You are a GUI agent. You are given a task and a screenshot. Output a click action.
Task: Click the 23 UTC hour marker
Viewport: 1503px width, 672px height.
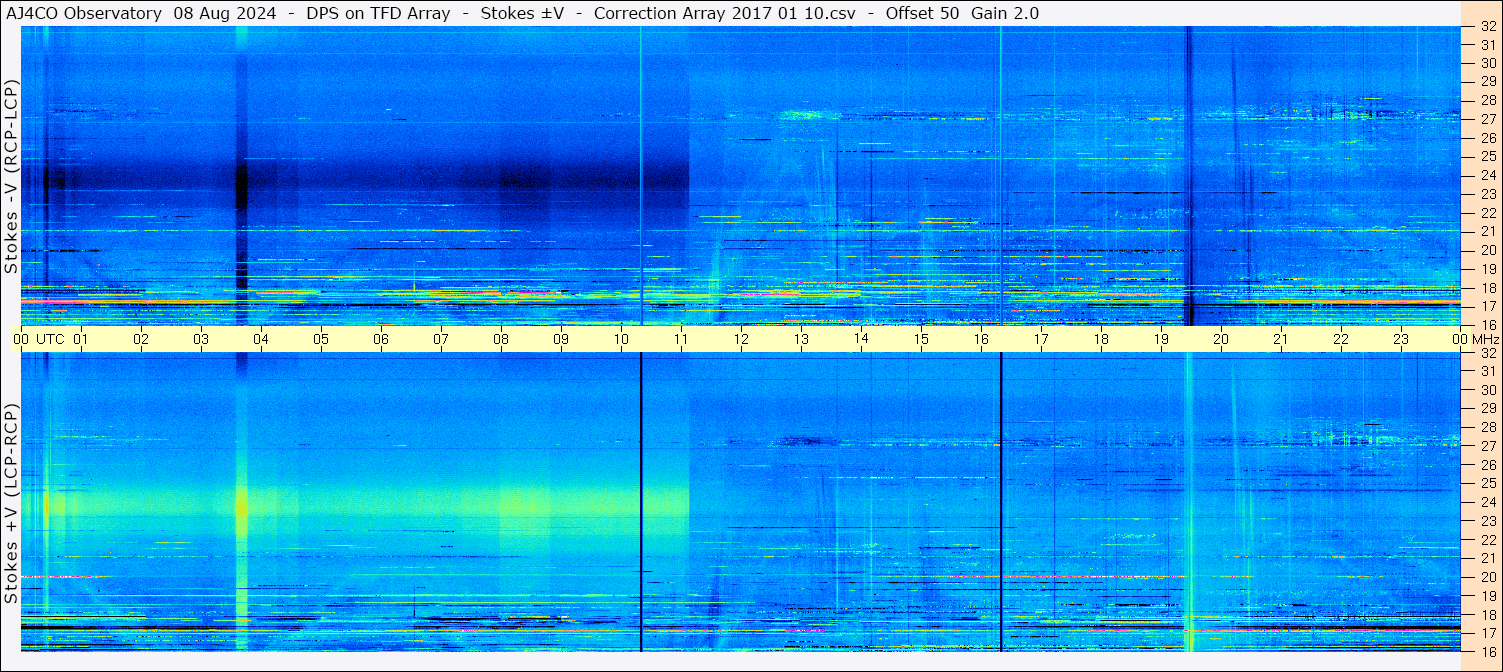tap(1401, 339)
